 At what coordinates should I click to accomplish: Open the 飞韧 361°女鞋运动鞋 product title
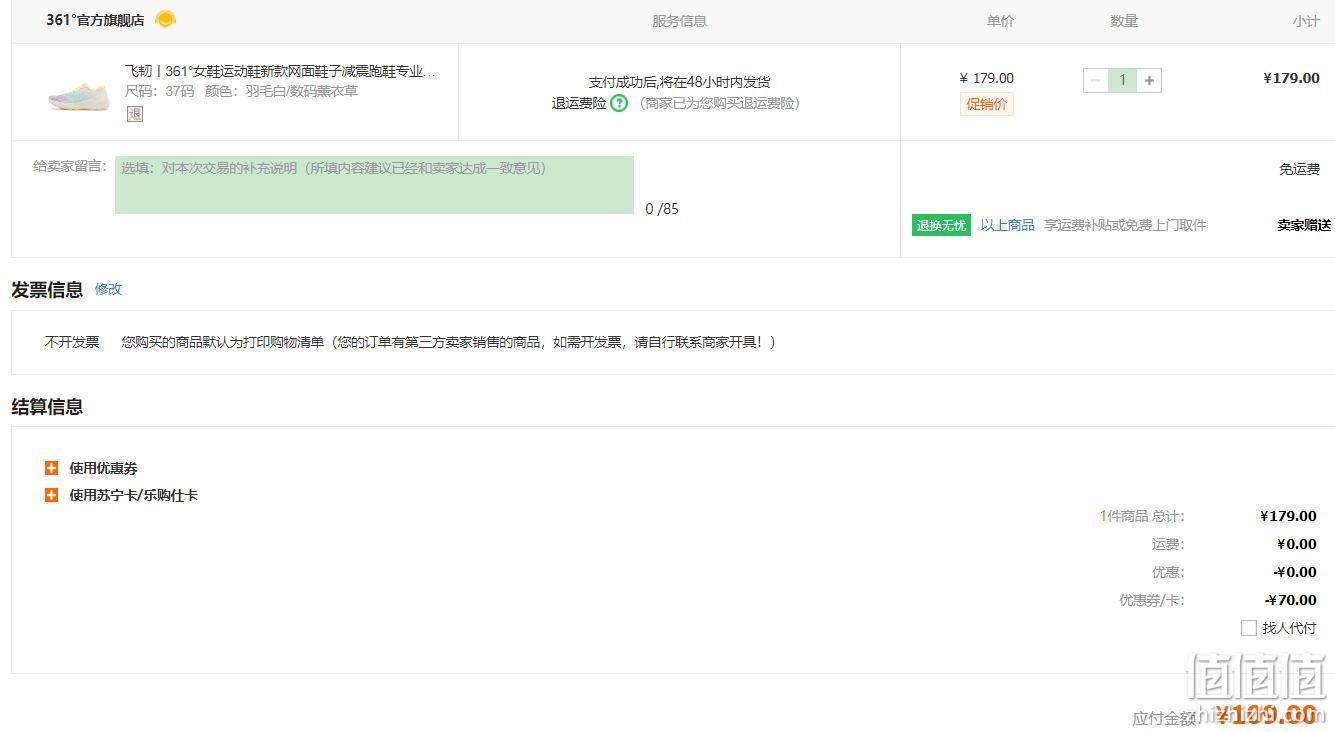point(280,71)
